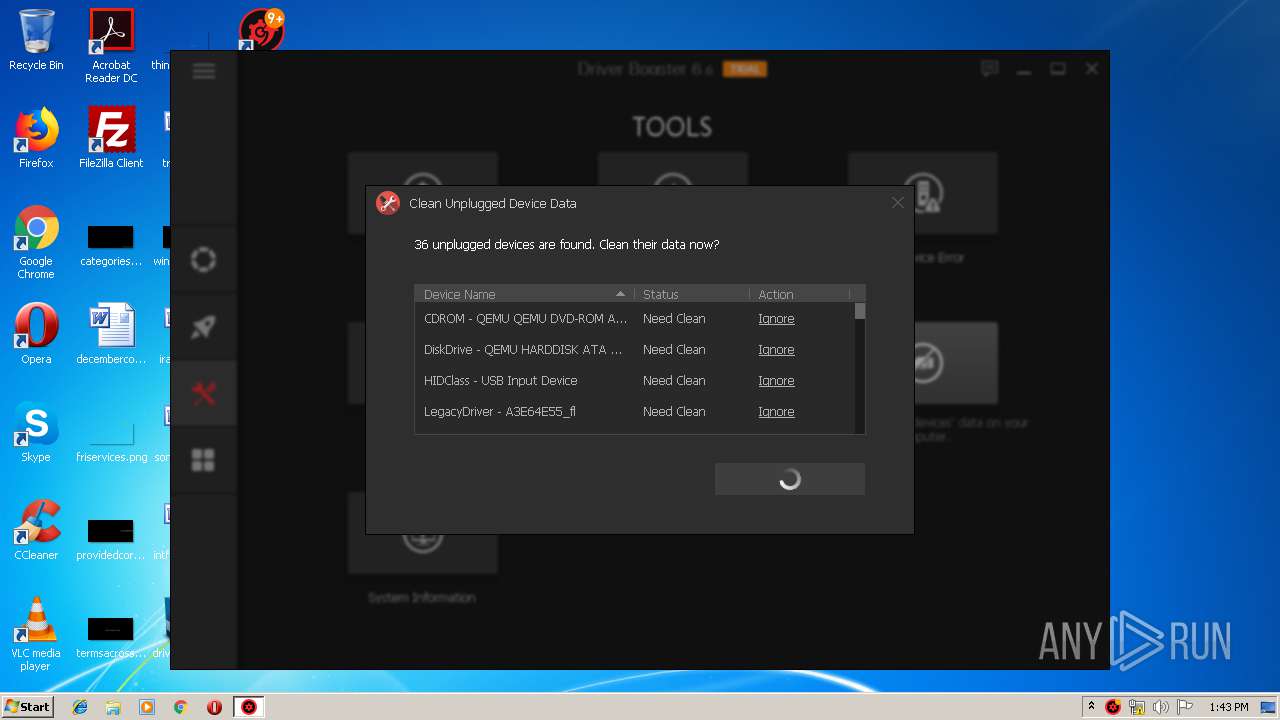Open the Action Center grid icon in sidebar
Viewport: 1280px width, 720px height.
click(203, 460)
